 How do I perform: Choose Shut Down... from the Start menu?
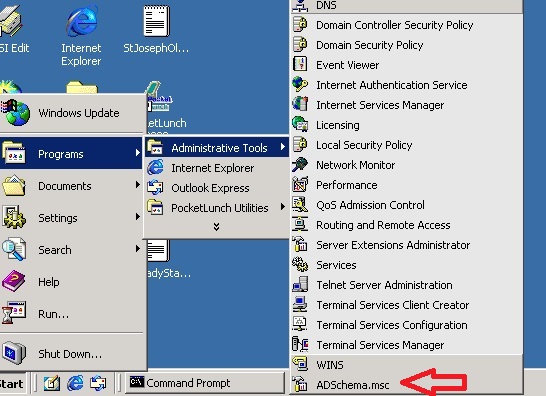tap(71, 354)
